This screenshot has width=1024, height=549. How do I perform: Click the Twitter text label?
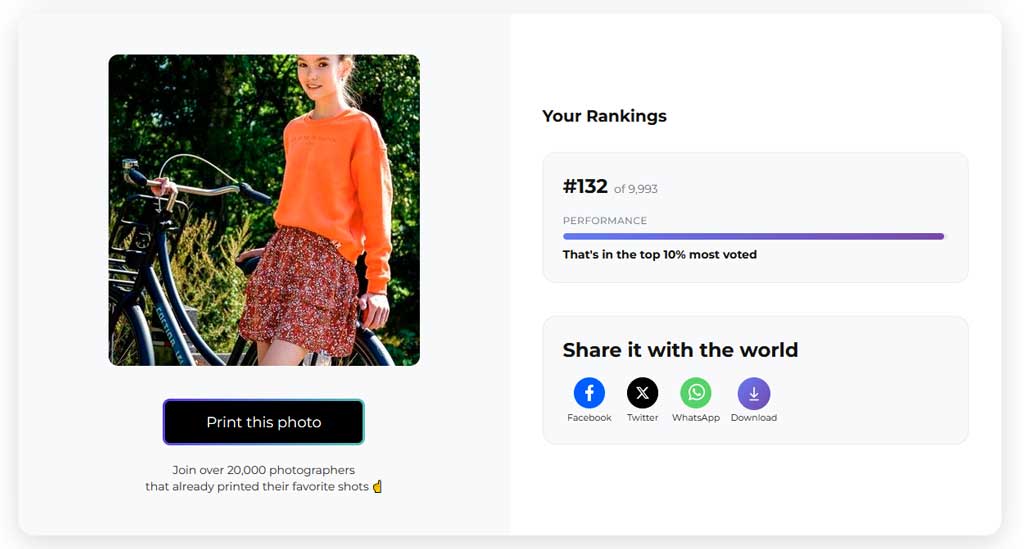[x=643, y=418]
